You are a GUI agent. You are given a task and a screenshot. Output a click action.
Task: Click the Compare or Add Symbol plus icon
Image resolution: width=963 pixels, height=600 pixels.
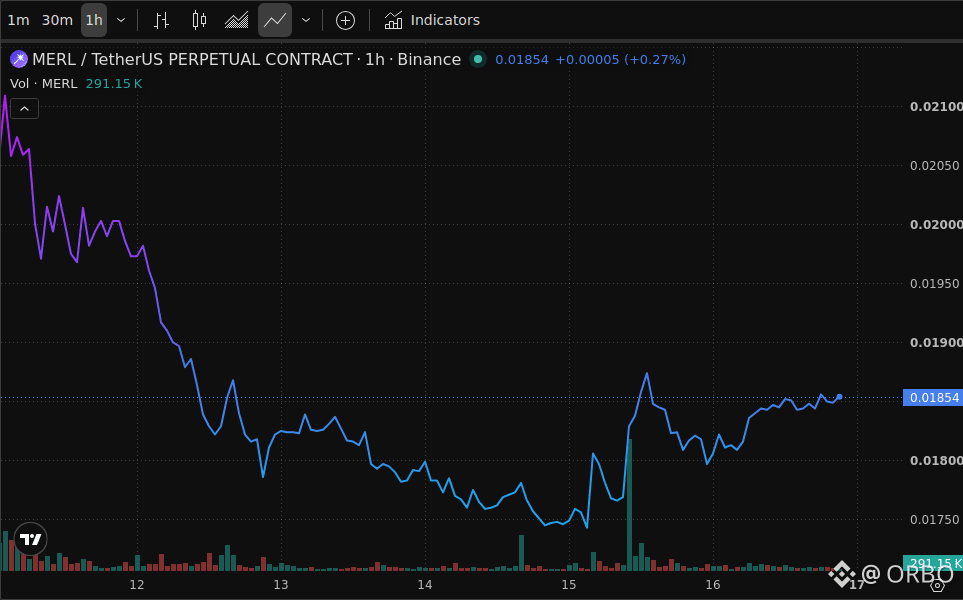[x=345, y=20]
